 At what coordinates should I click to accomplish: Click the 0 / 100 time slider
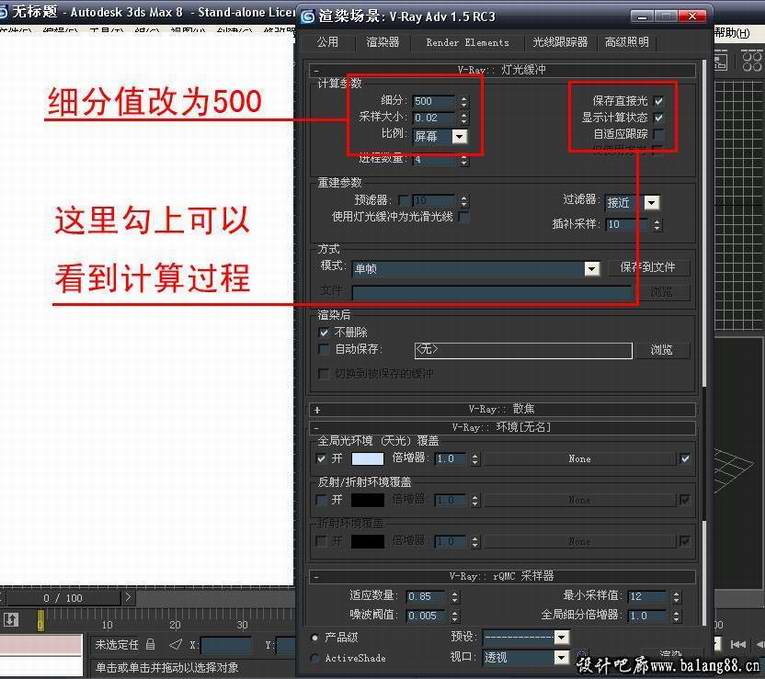(63, 598)
